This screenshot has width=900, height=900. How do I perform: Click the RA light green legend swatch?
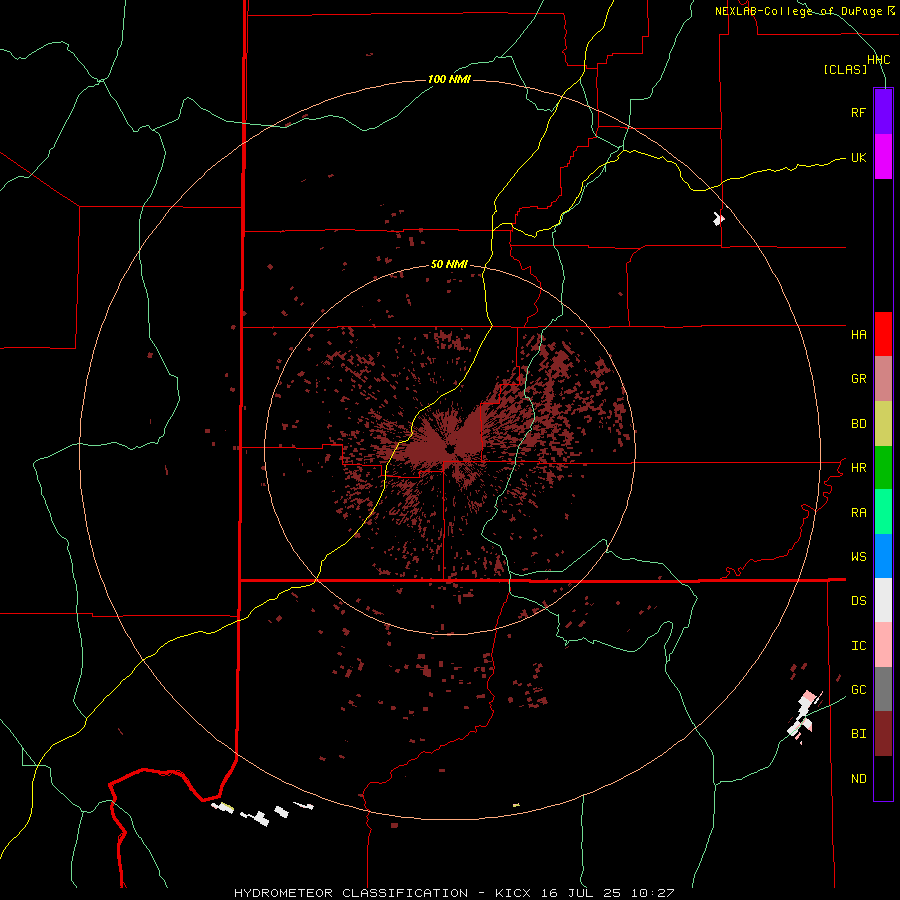[x=883, y=512]
